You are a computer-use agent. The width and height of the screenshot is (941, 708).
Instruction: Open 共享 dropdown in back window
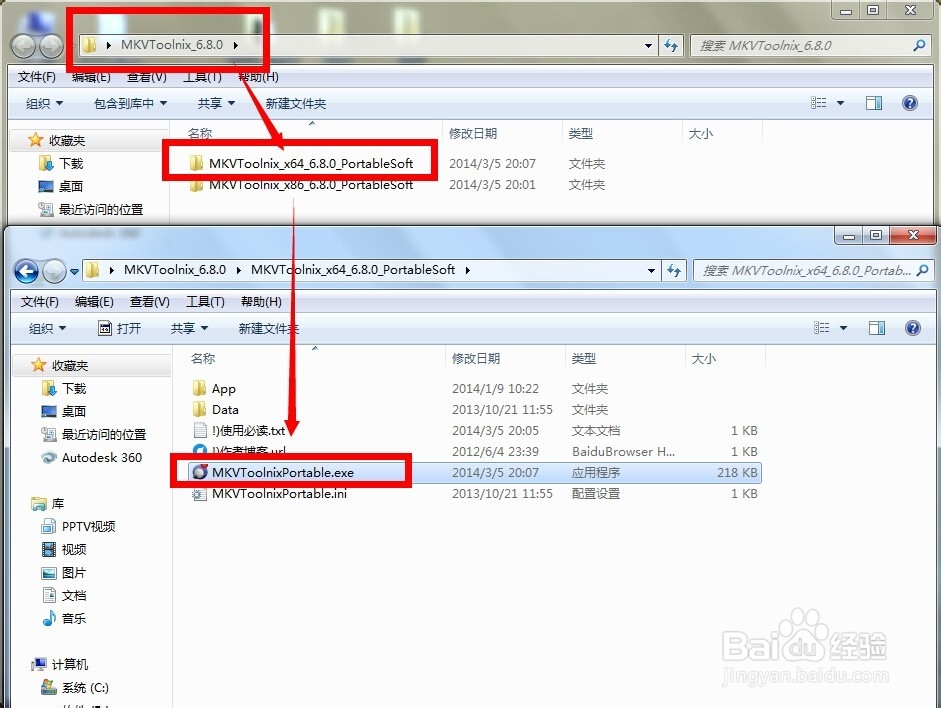(216, 103)
